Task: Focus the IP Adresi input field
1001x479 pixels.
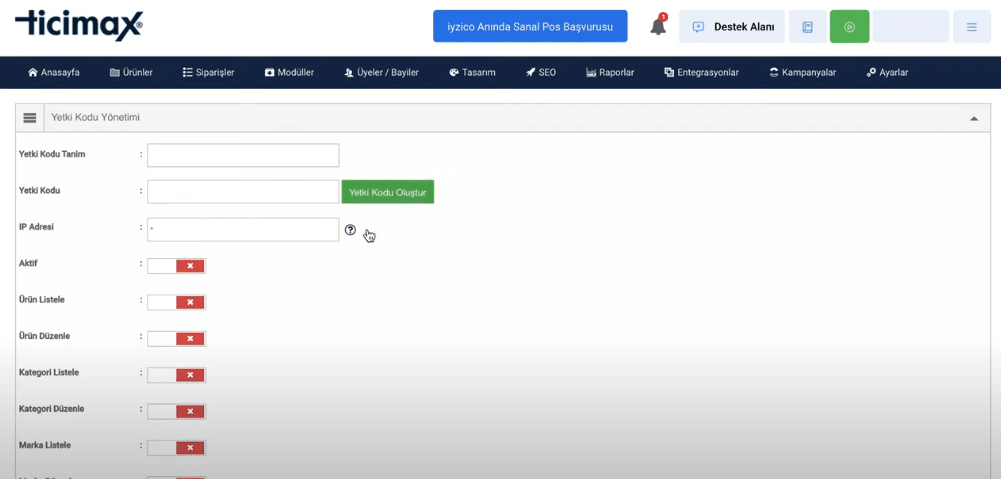Action: coord(243,230)
